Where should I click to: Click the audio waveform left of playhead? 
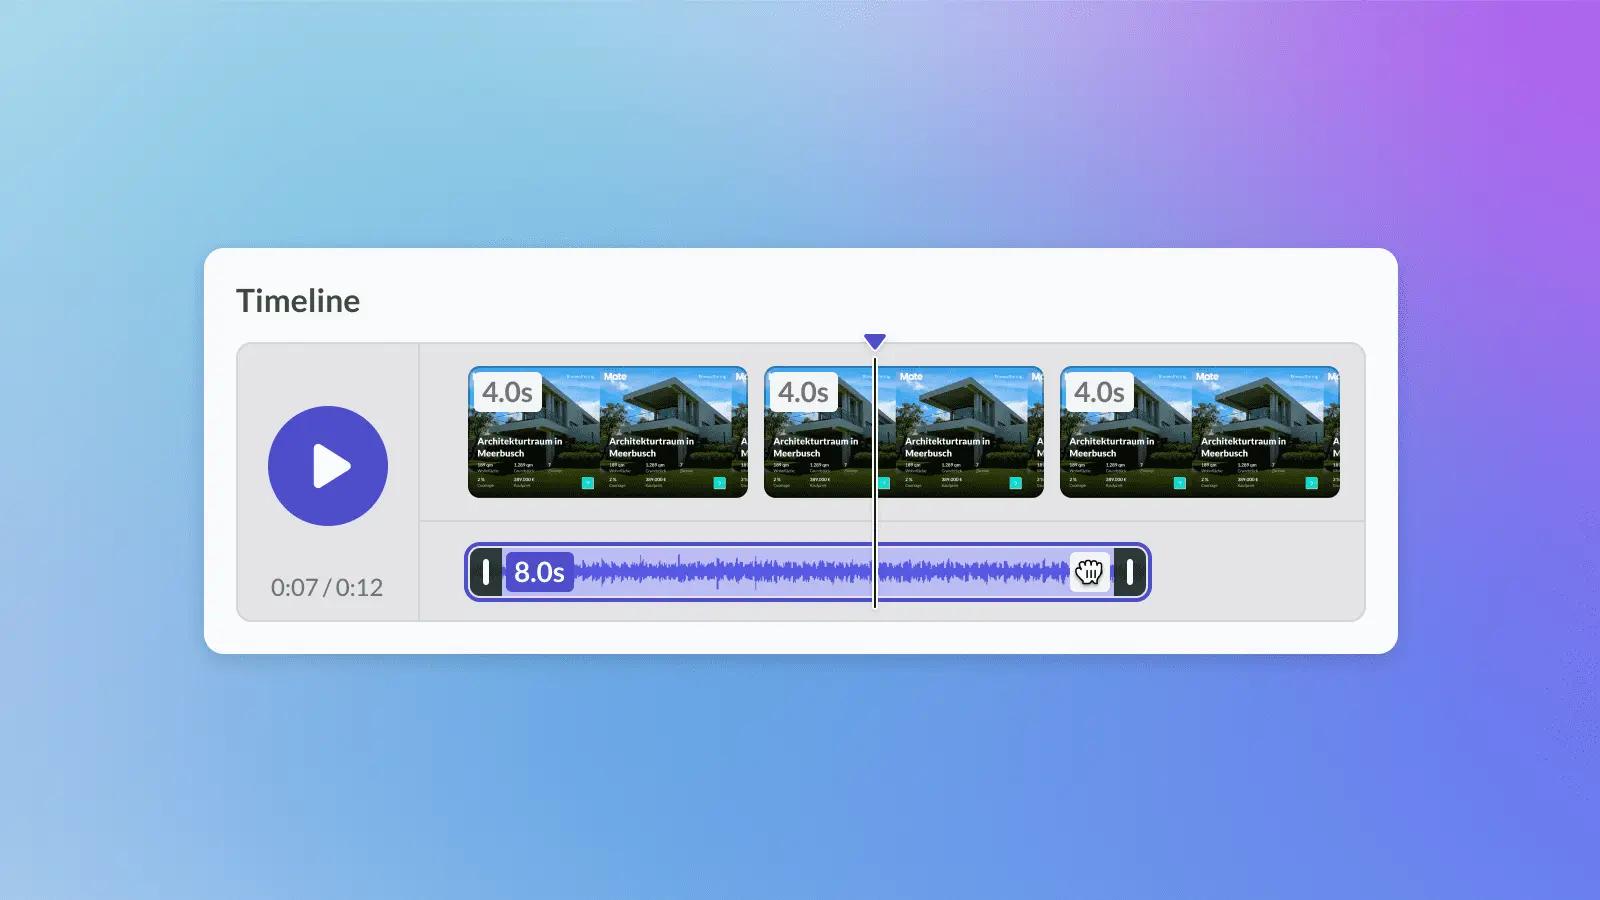(x=722, y=572)
